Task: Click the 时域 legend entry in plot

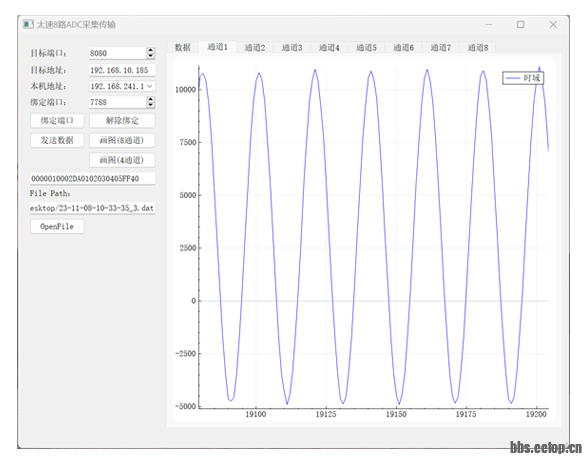Action: [523, 78]
